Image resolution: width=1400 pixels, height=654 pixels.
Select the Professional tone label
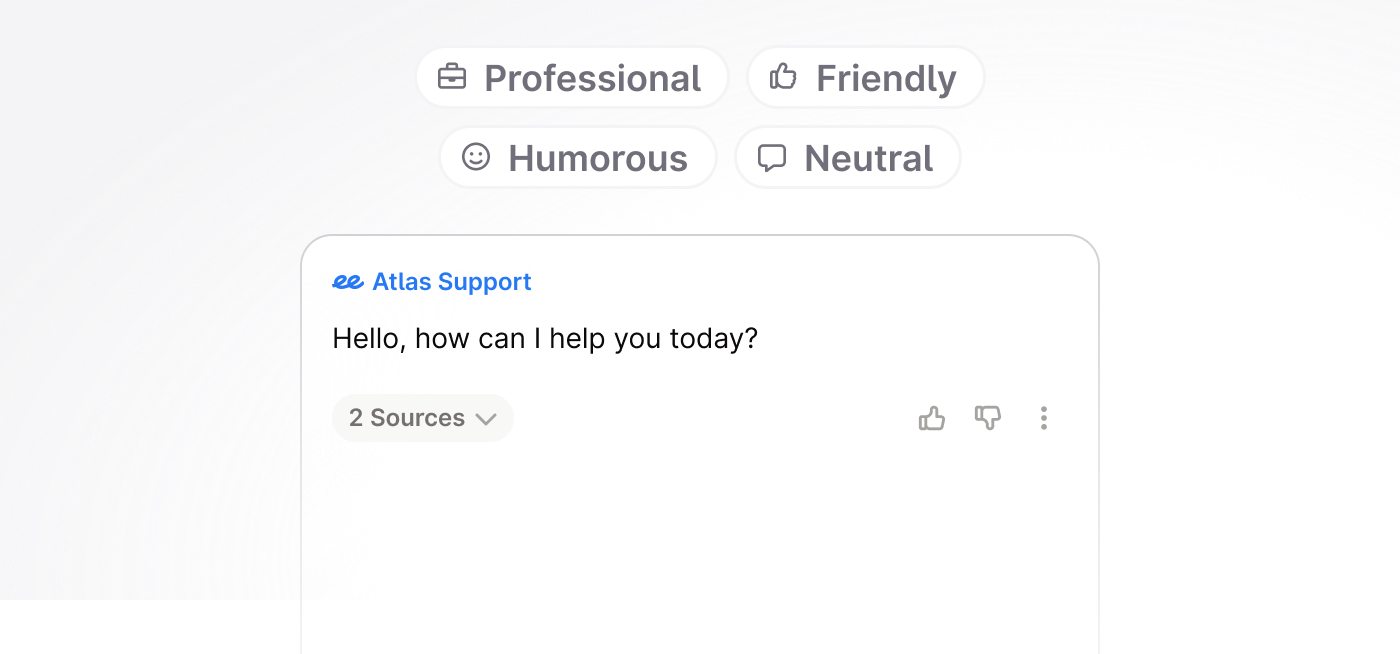[592, 78]
